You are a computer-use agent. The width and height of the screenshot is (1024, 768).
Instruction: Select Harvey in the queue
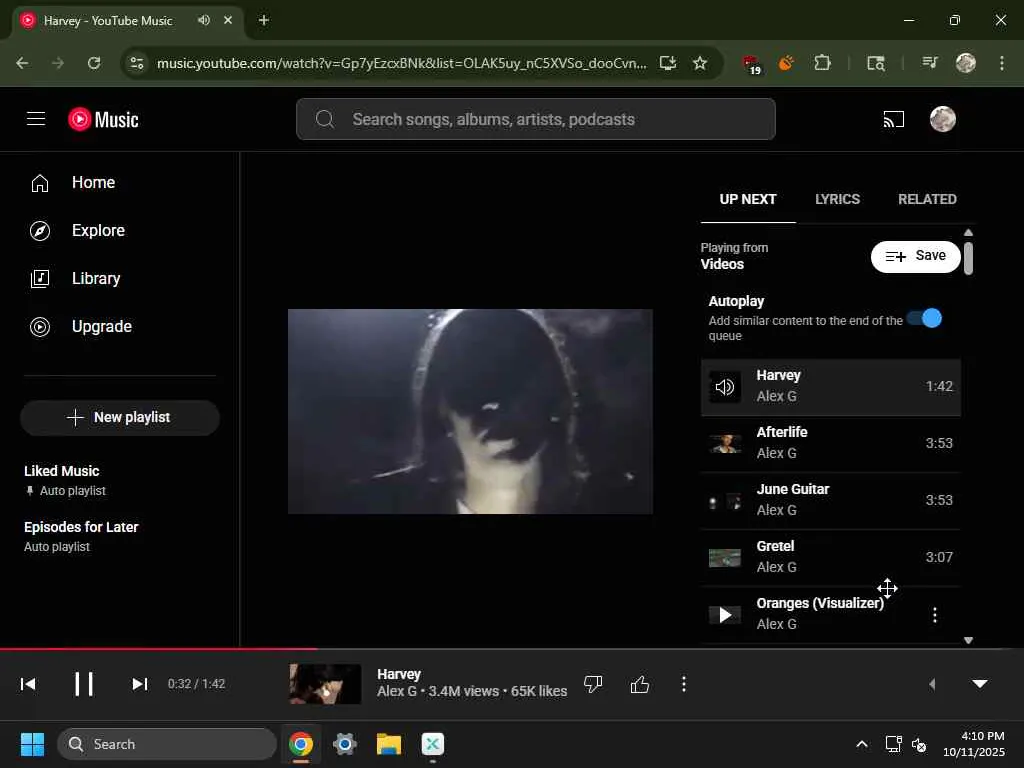coord(831,387)
